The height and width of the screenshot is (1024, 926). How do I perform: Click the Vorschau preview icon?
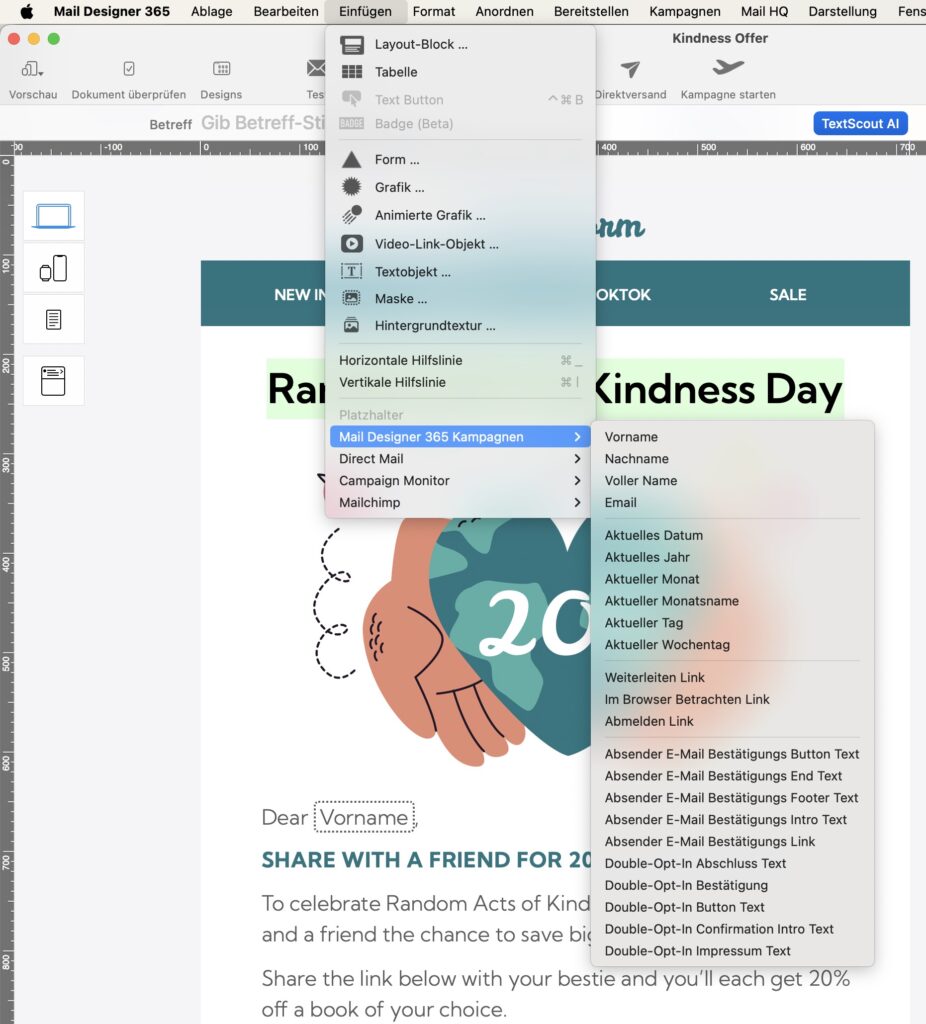(x=32, y=69)
